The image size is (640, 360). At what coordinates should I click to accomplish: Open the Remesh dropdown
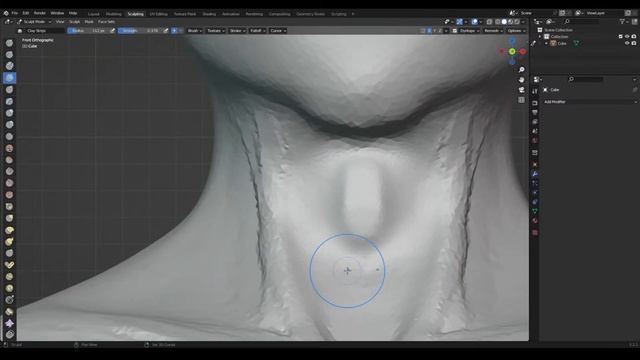pyautogui.click(x=493, y=31)
